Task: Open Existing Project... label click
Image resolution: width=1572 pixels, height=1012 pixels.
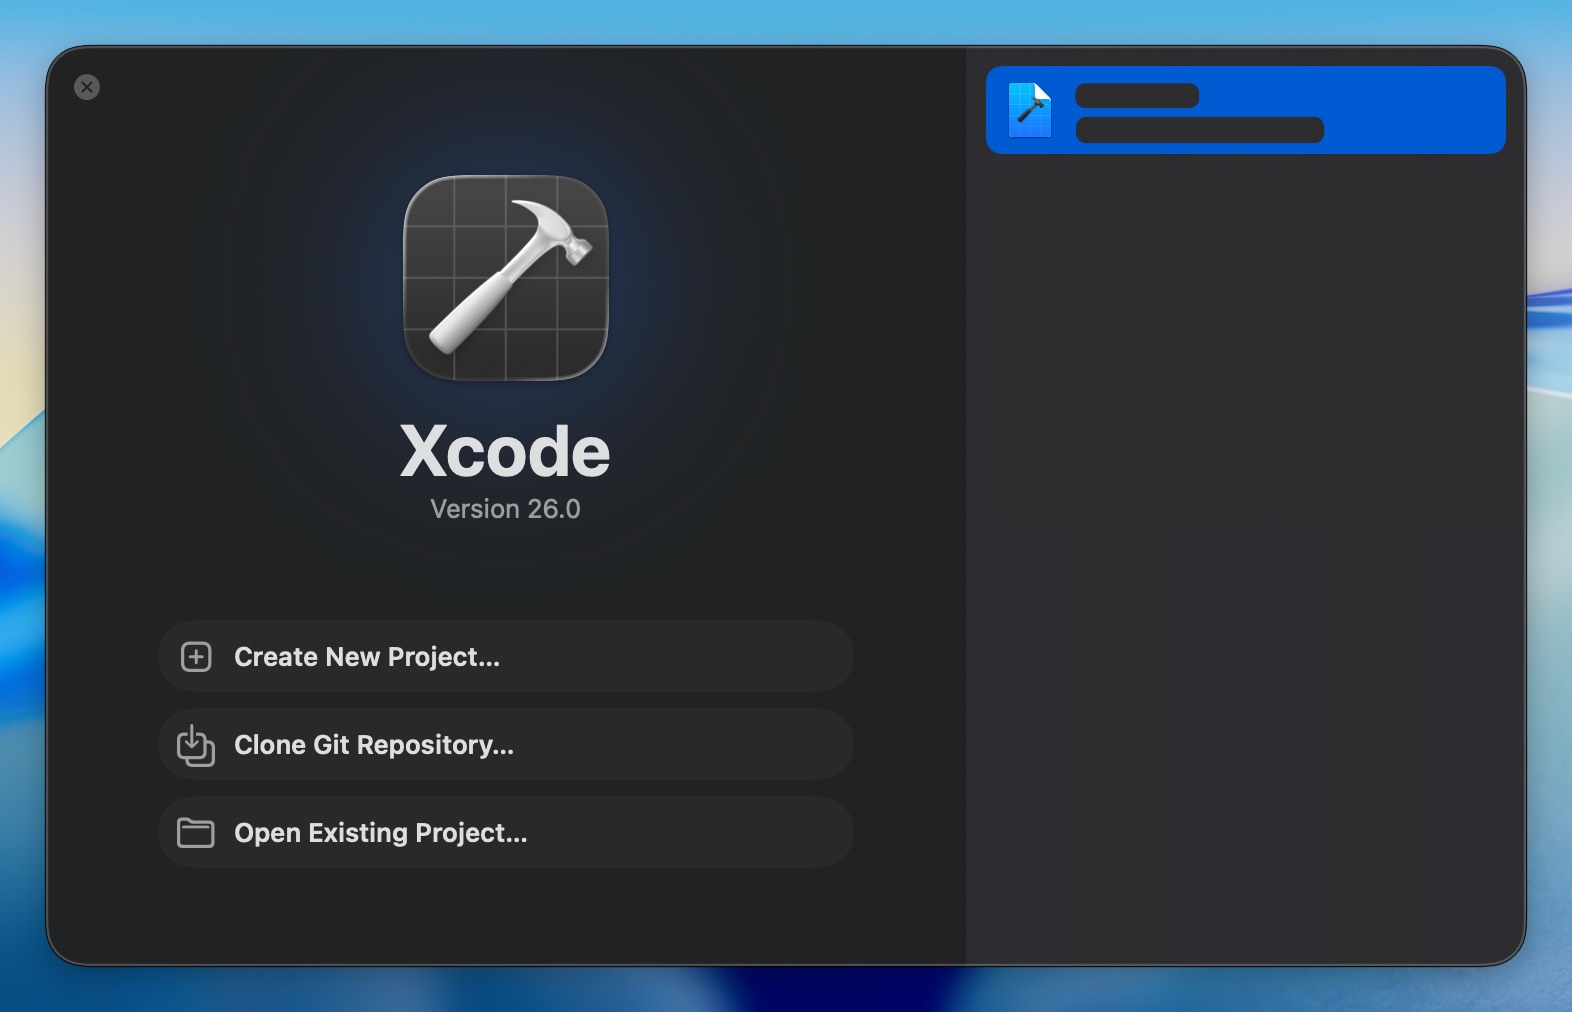Action: pos(380,833)
